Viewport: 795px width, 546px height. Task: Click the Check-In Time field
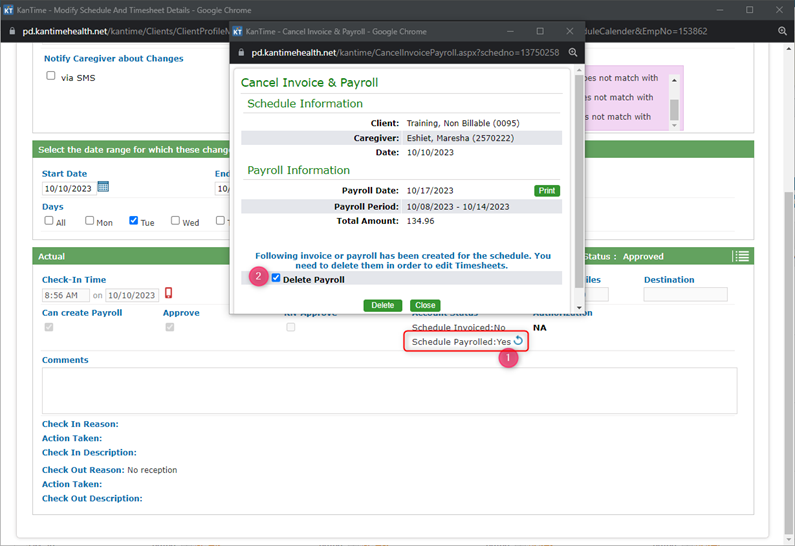coord(66,295)
